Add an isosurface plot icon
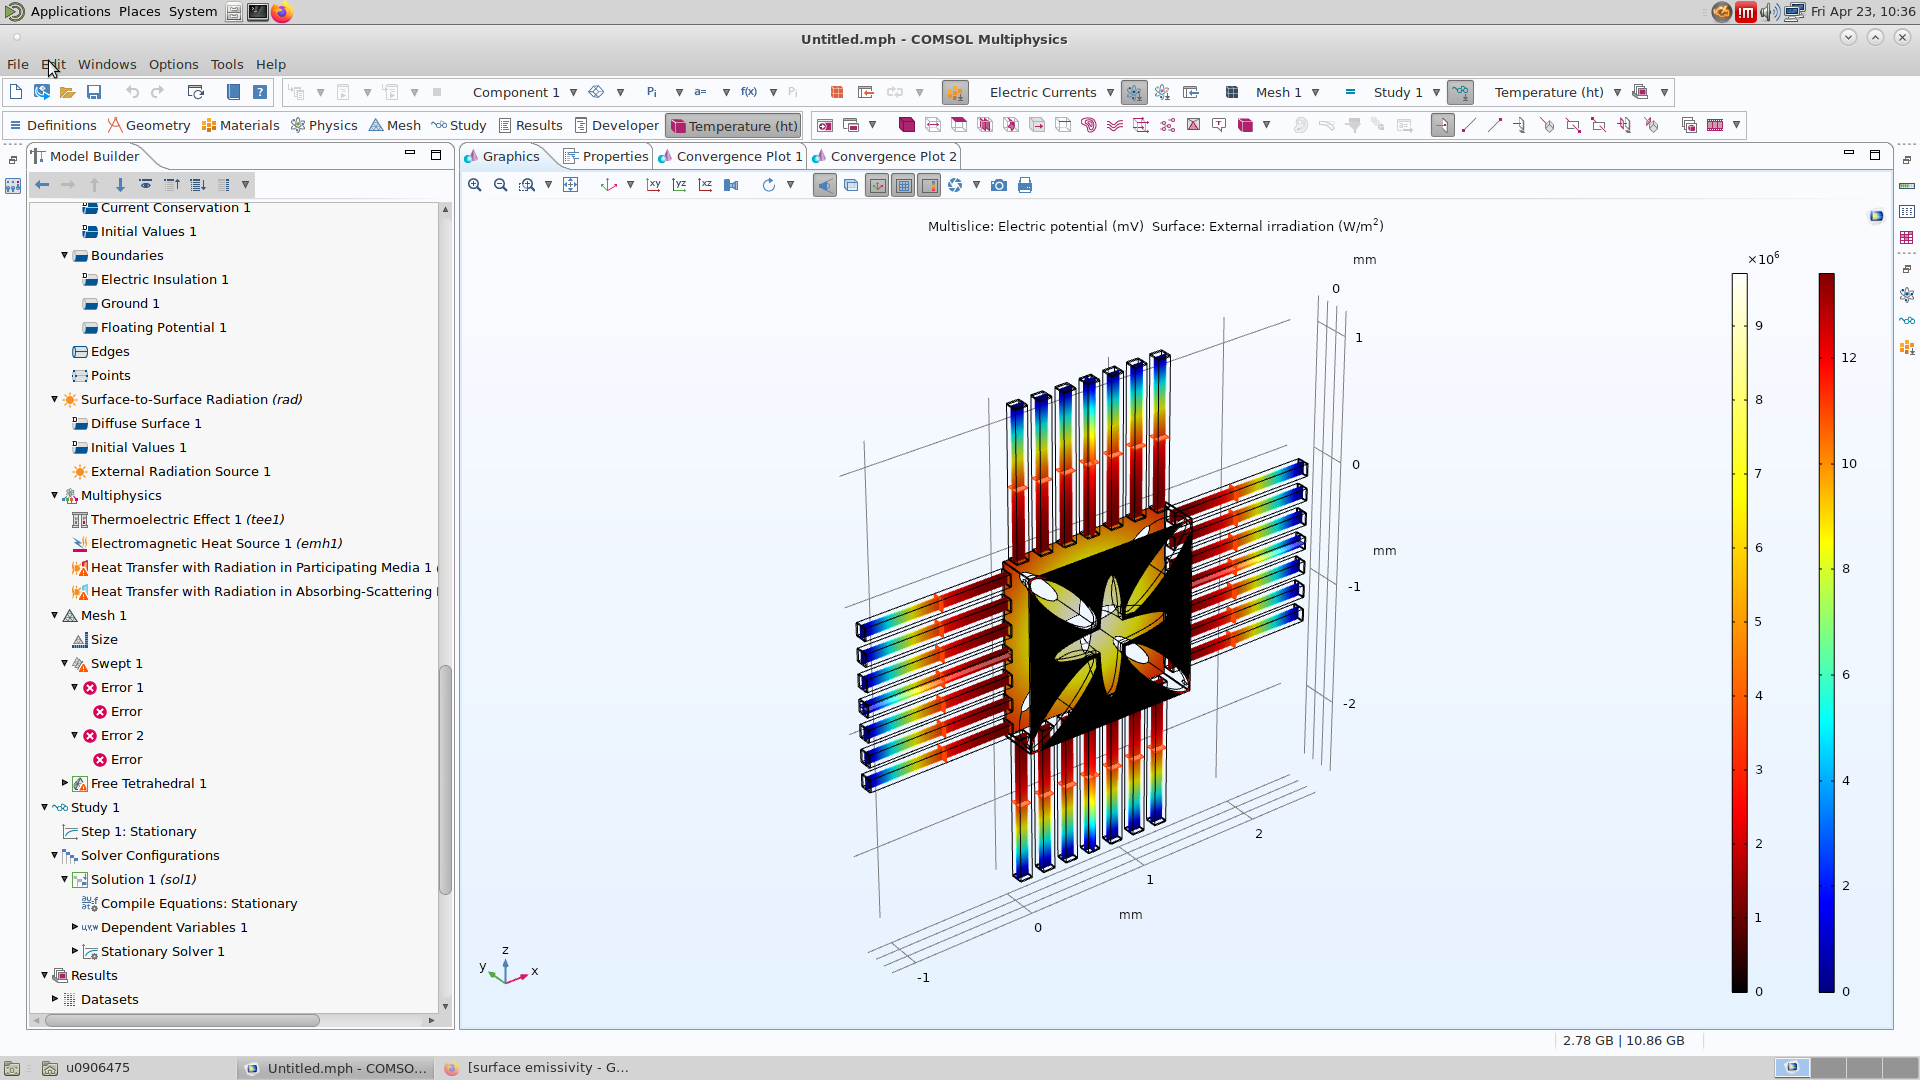The image size is (1920, 1080). [1011, 125]
